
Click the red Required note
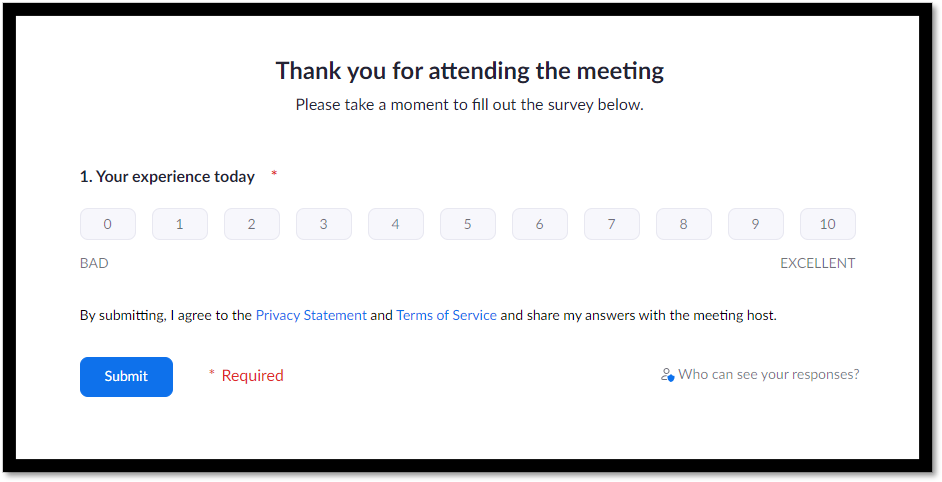pyautogui.click(x=246, y=376)
